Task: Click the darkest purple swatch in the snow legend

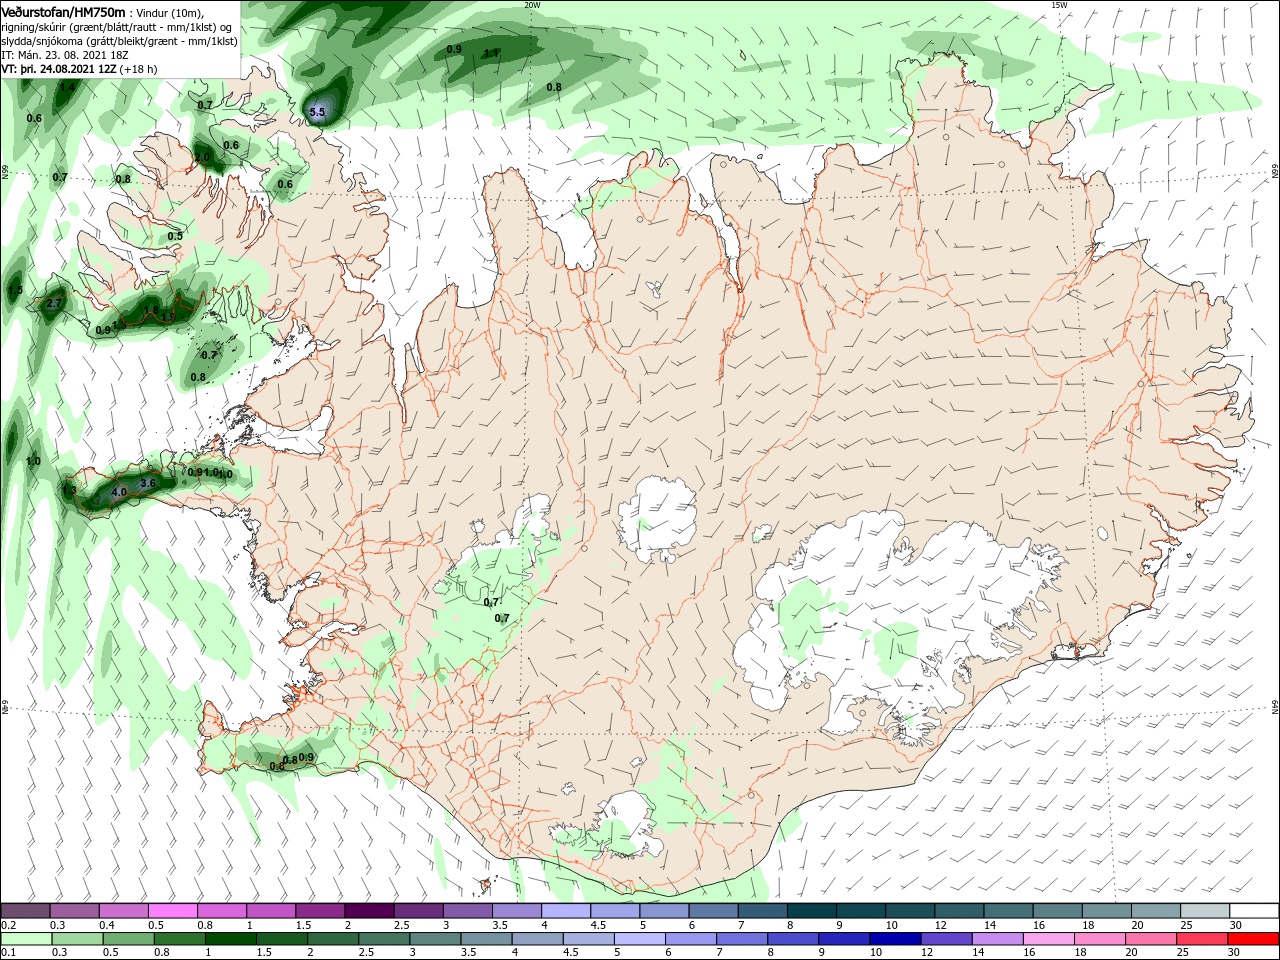Action: pos(369,911)
